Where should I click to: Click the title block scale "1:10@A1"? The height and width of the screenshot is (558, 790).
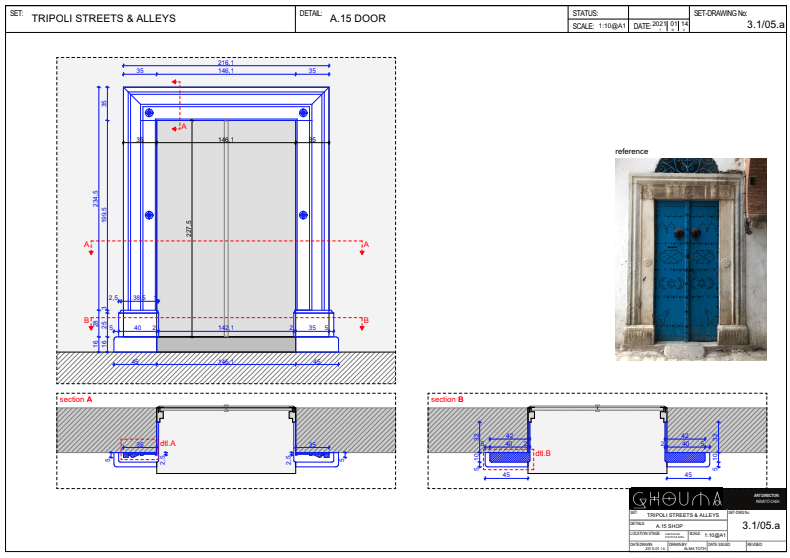715,535
